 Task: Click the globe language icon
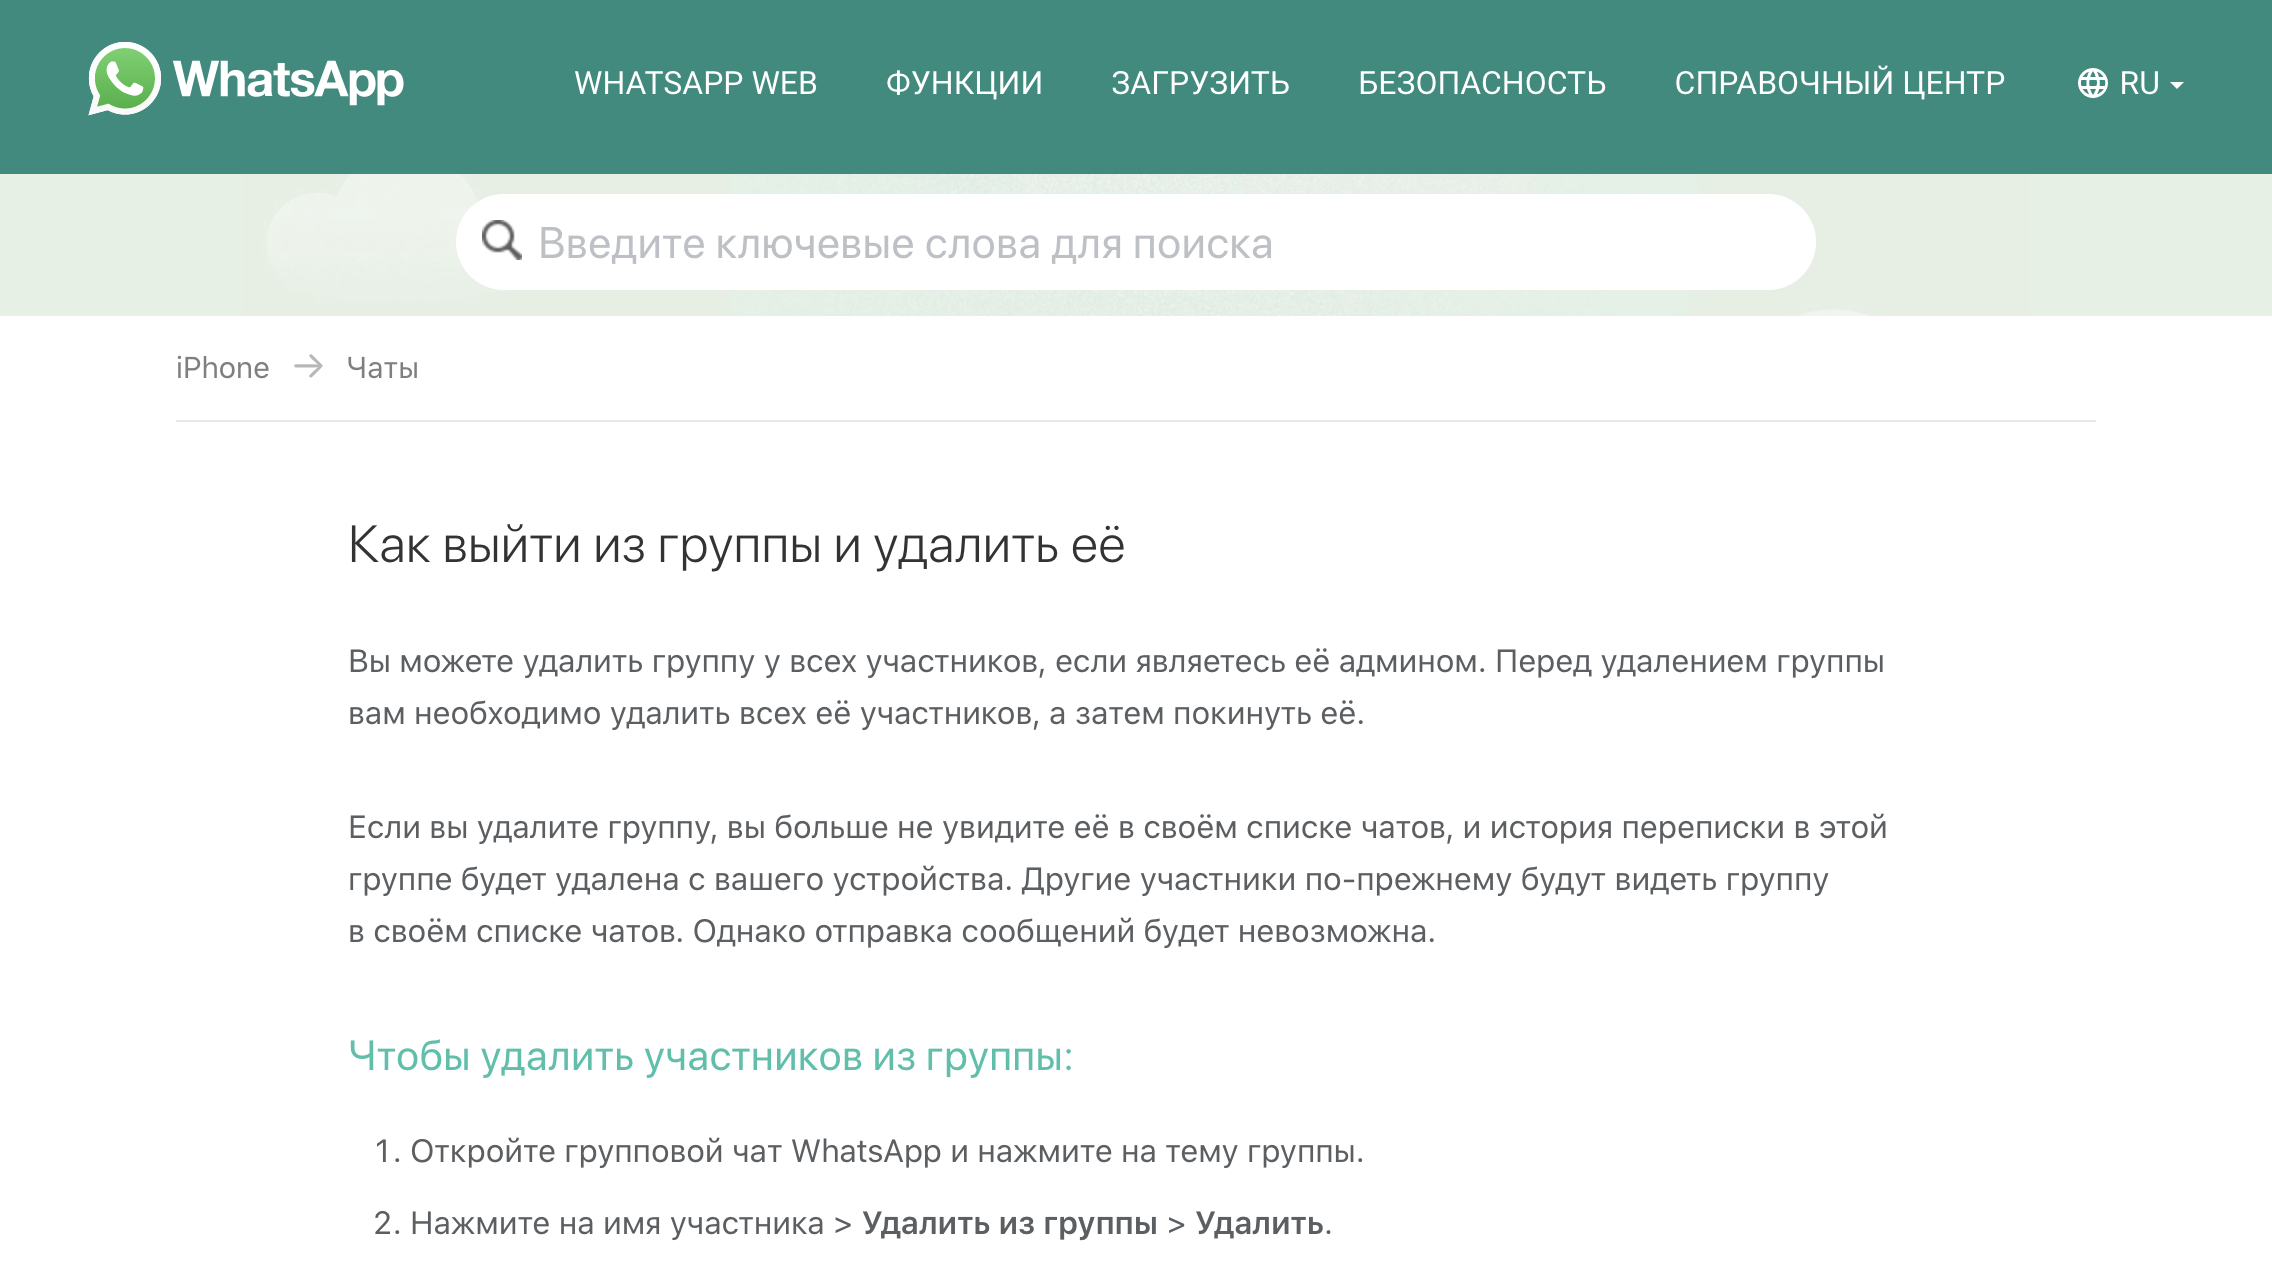pos(2092,83)
